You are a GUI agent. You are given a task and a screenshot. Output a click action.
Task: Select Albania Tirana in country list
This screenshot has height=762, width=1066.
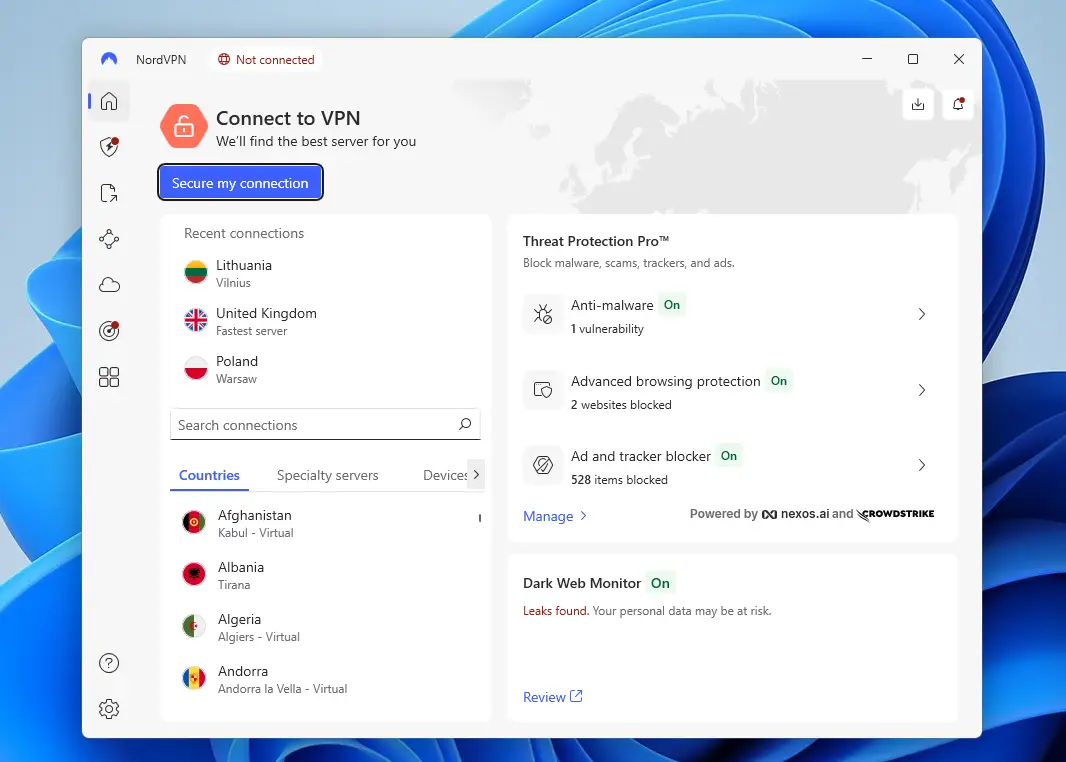326,575
